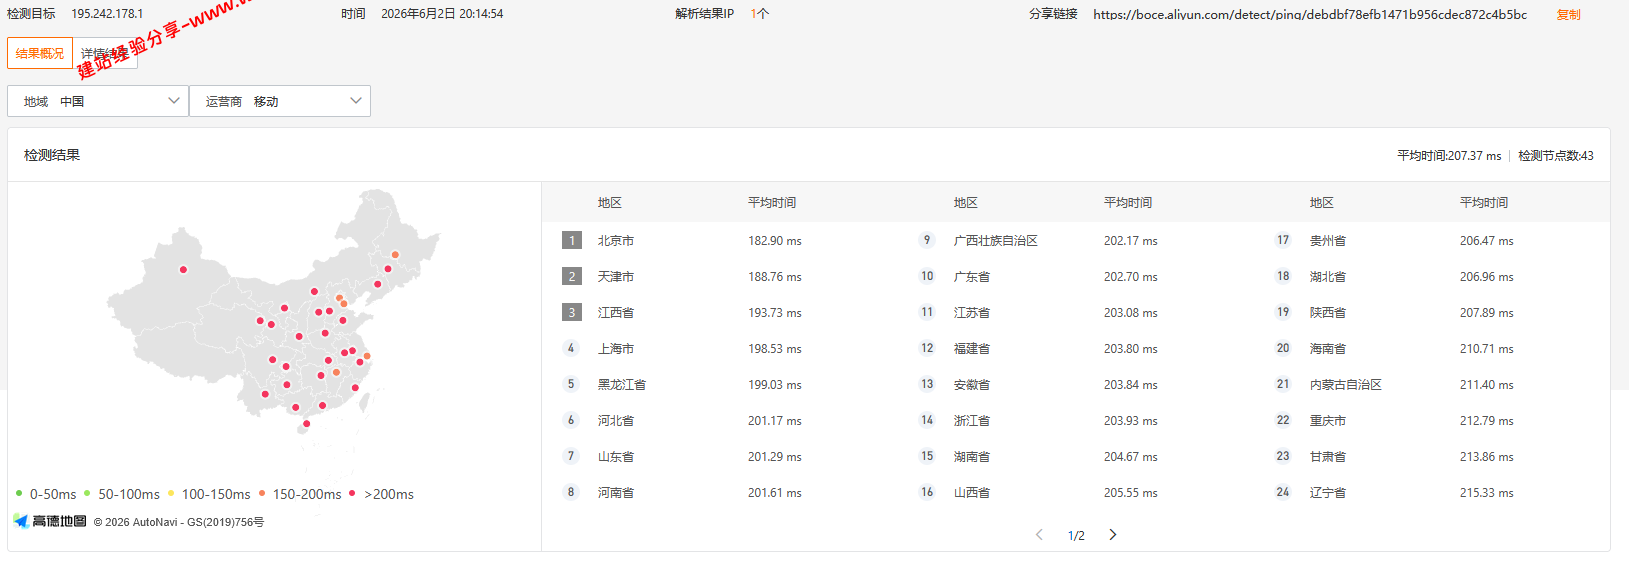Select the 河北省 row

(720, 420)
